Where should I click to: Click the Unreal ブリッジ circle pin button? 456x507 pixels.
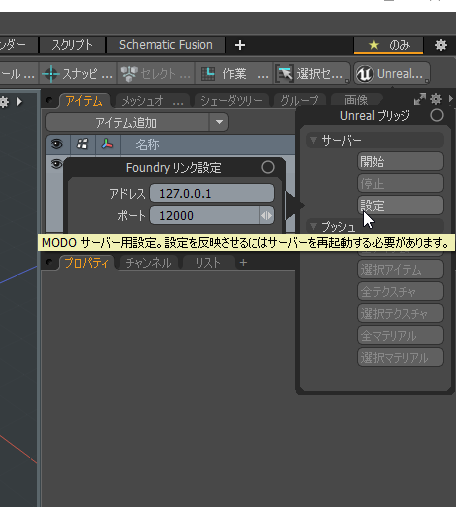[437, 116]
